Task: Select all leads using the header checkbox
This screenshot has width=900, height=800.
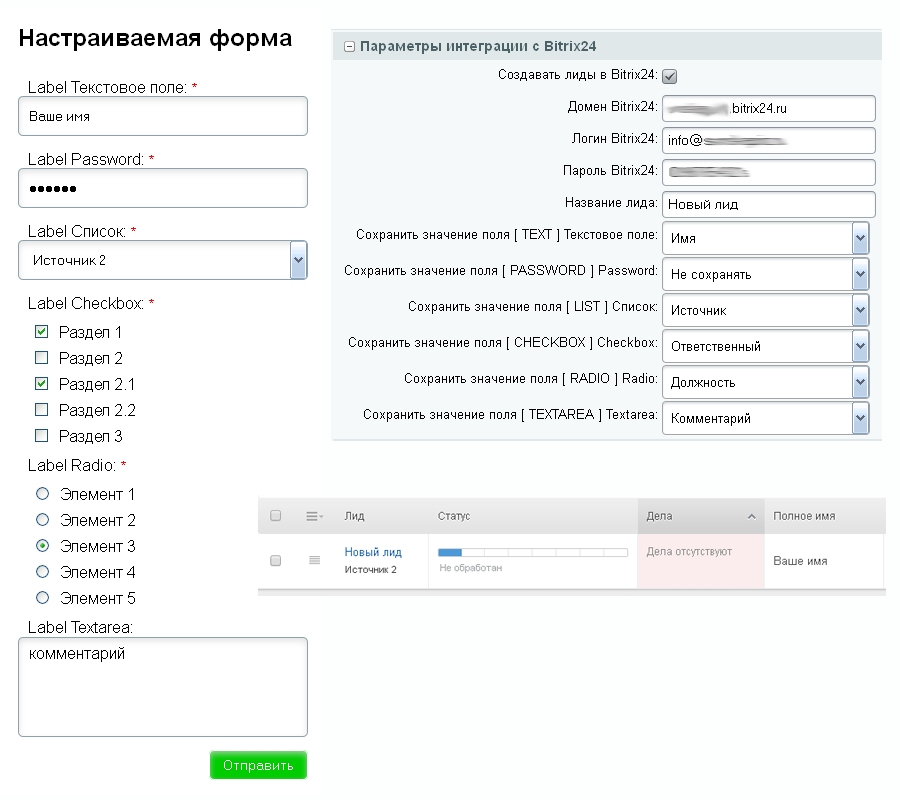Action: pos(276,516)
